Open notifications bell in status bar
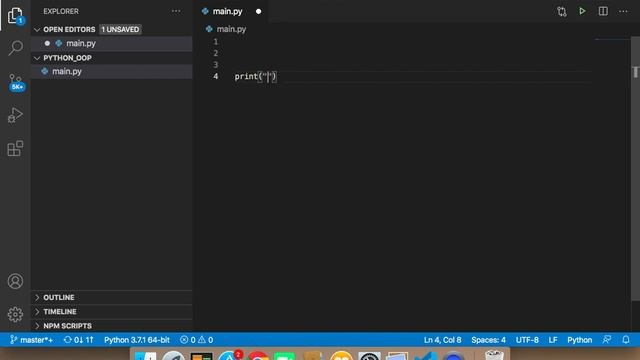Viewport: 640px width, 360px height. click(x=626, y=340)
